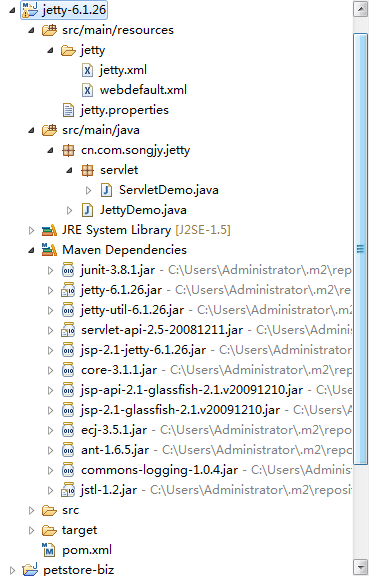This screenshot has width=369, height=576.
Task: Click the src/main/java source folder icon
Action: pos(49,130)
